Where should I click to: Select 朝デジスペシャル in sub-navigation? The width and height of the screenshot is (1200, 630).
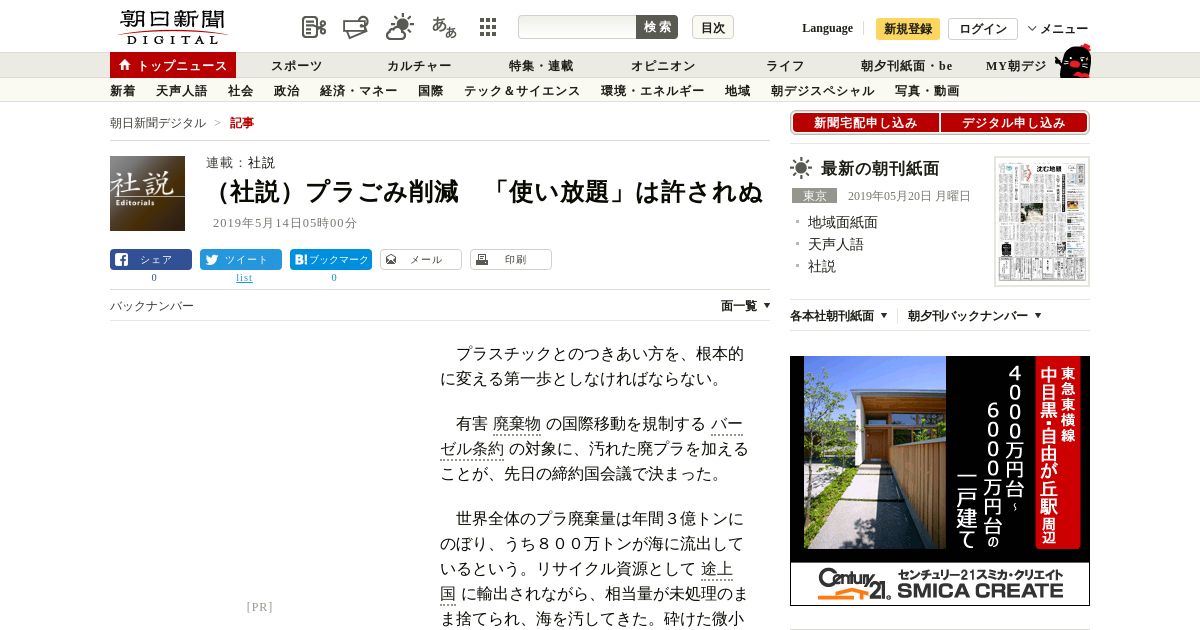[x=823, y=91]
